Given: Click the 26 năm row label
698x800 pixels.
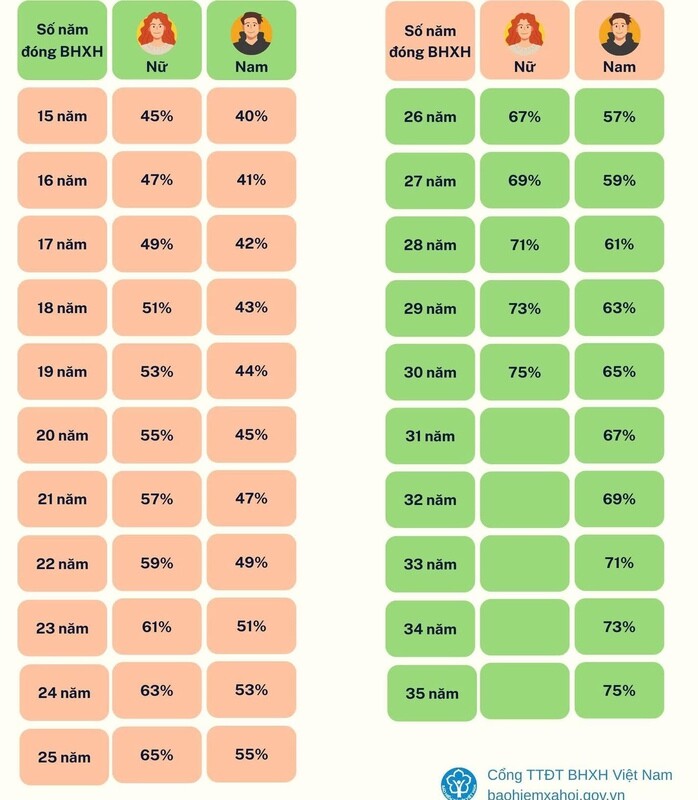Looking at the screenshot, I should pos(430,116).
